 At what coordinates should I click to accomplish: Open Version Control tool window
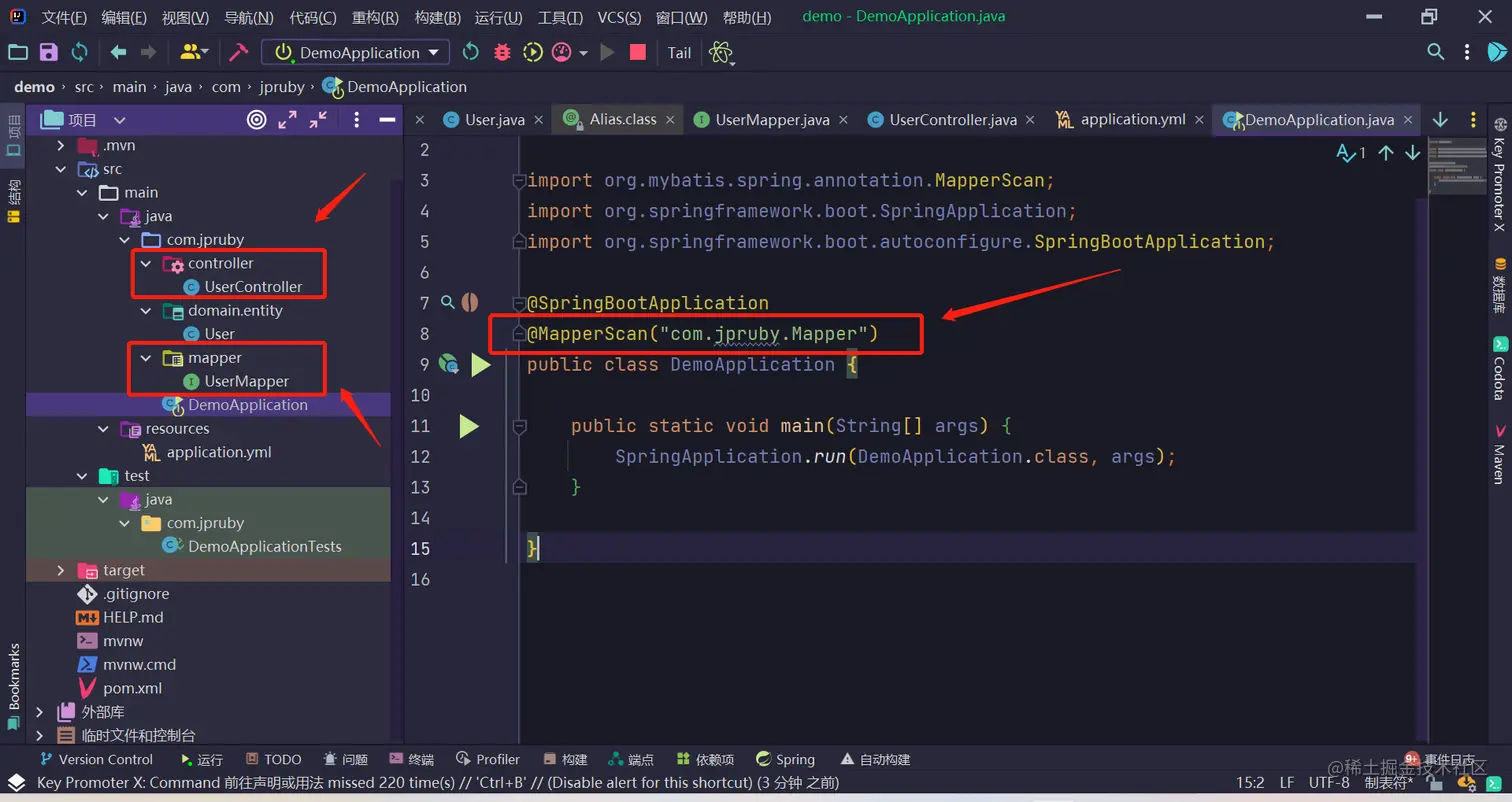point(95,759)
